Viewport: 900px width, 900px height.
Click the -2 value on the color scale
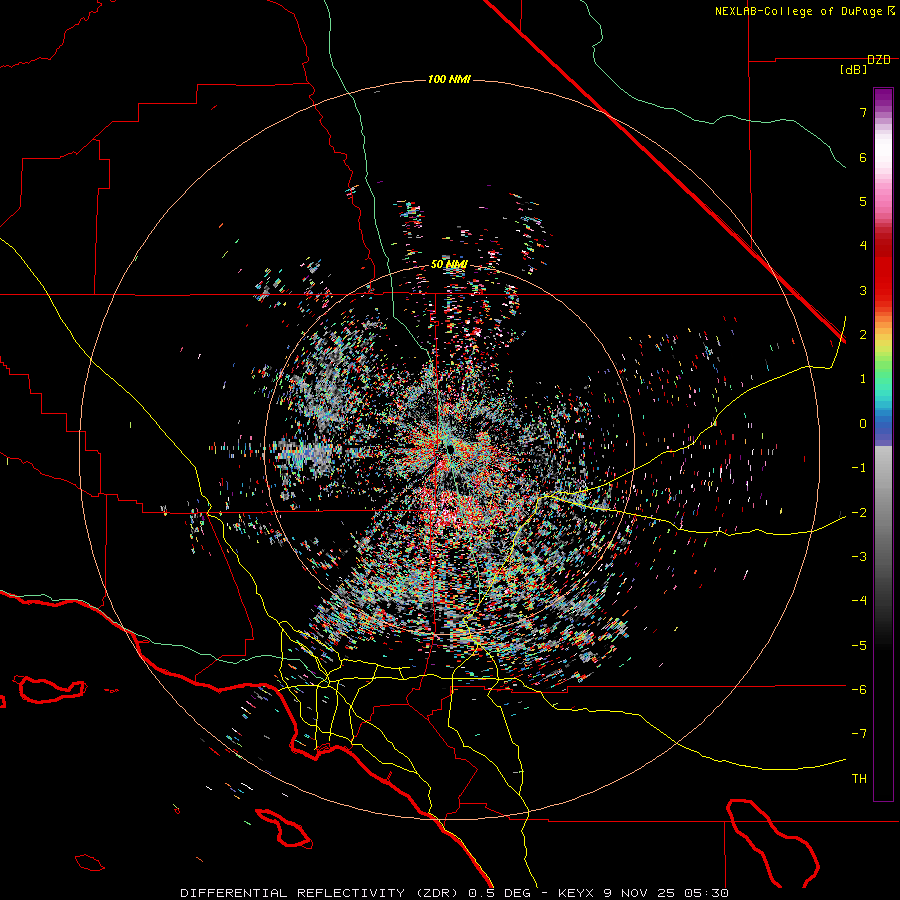tap(859, 512)
